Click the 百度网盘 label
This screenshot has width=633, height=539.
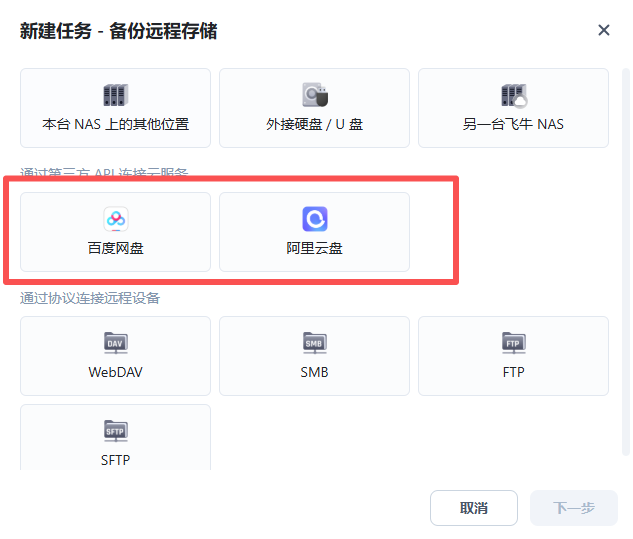point(115,248)
